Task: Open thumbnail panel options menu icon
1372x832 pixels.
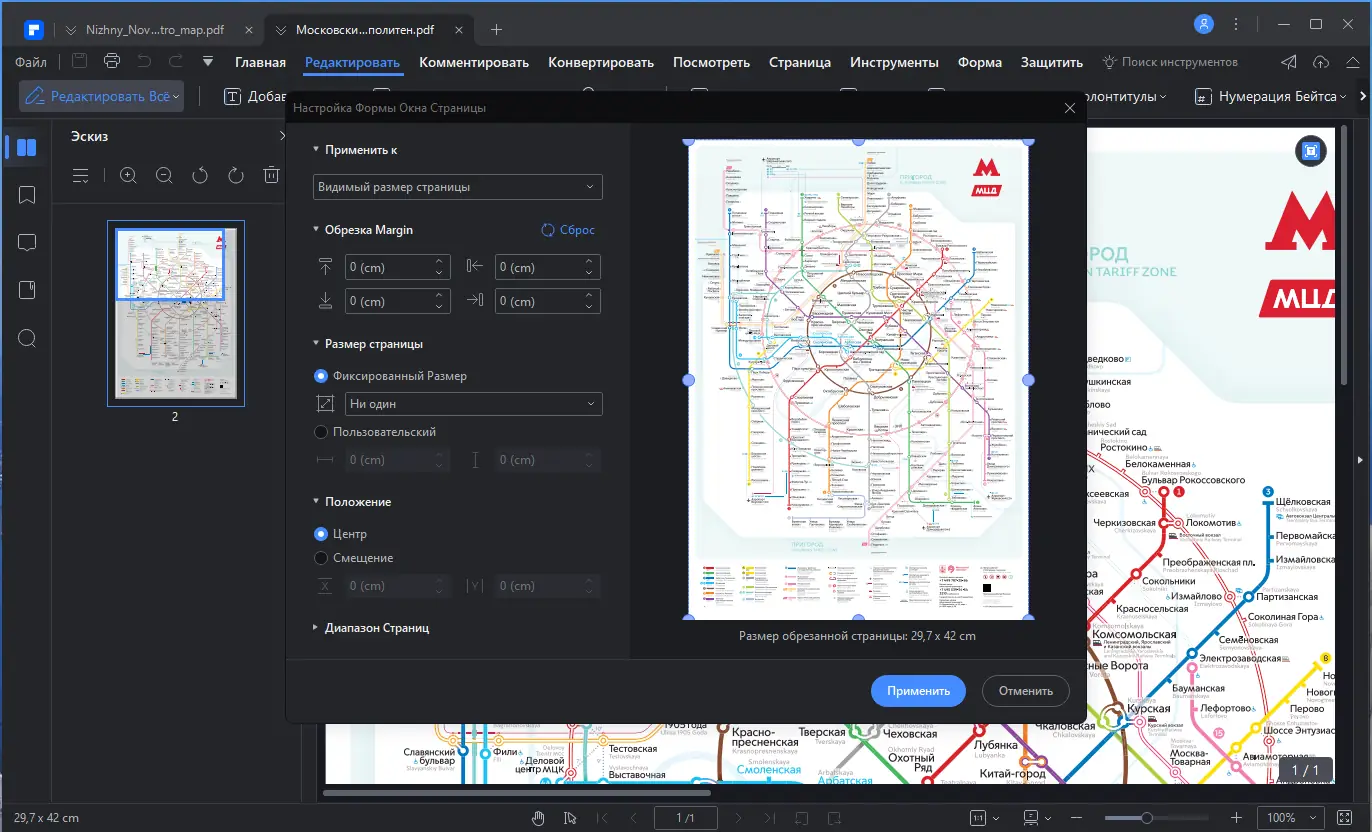Action: [x=81, y=176]
